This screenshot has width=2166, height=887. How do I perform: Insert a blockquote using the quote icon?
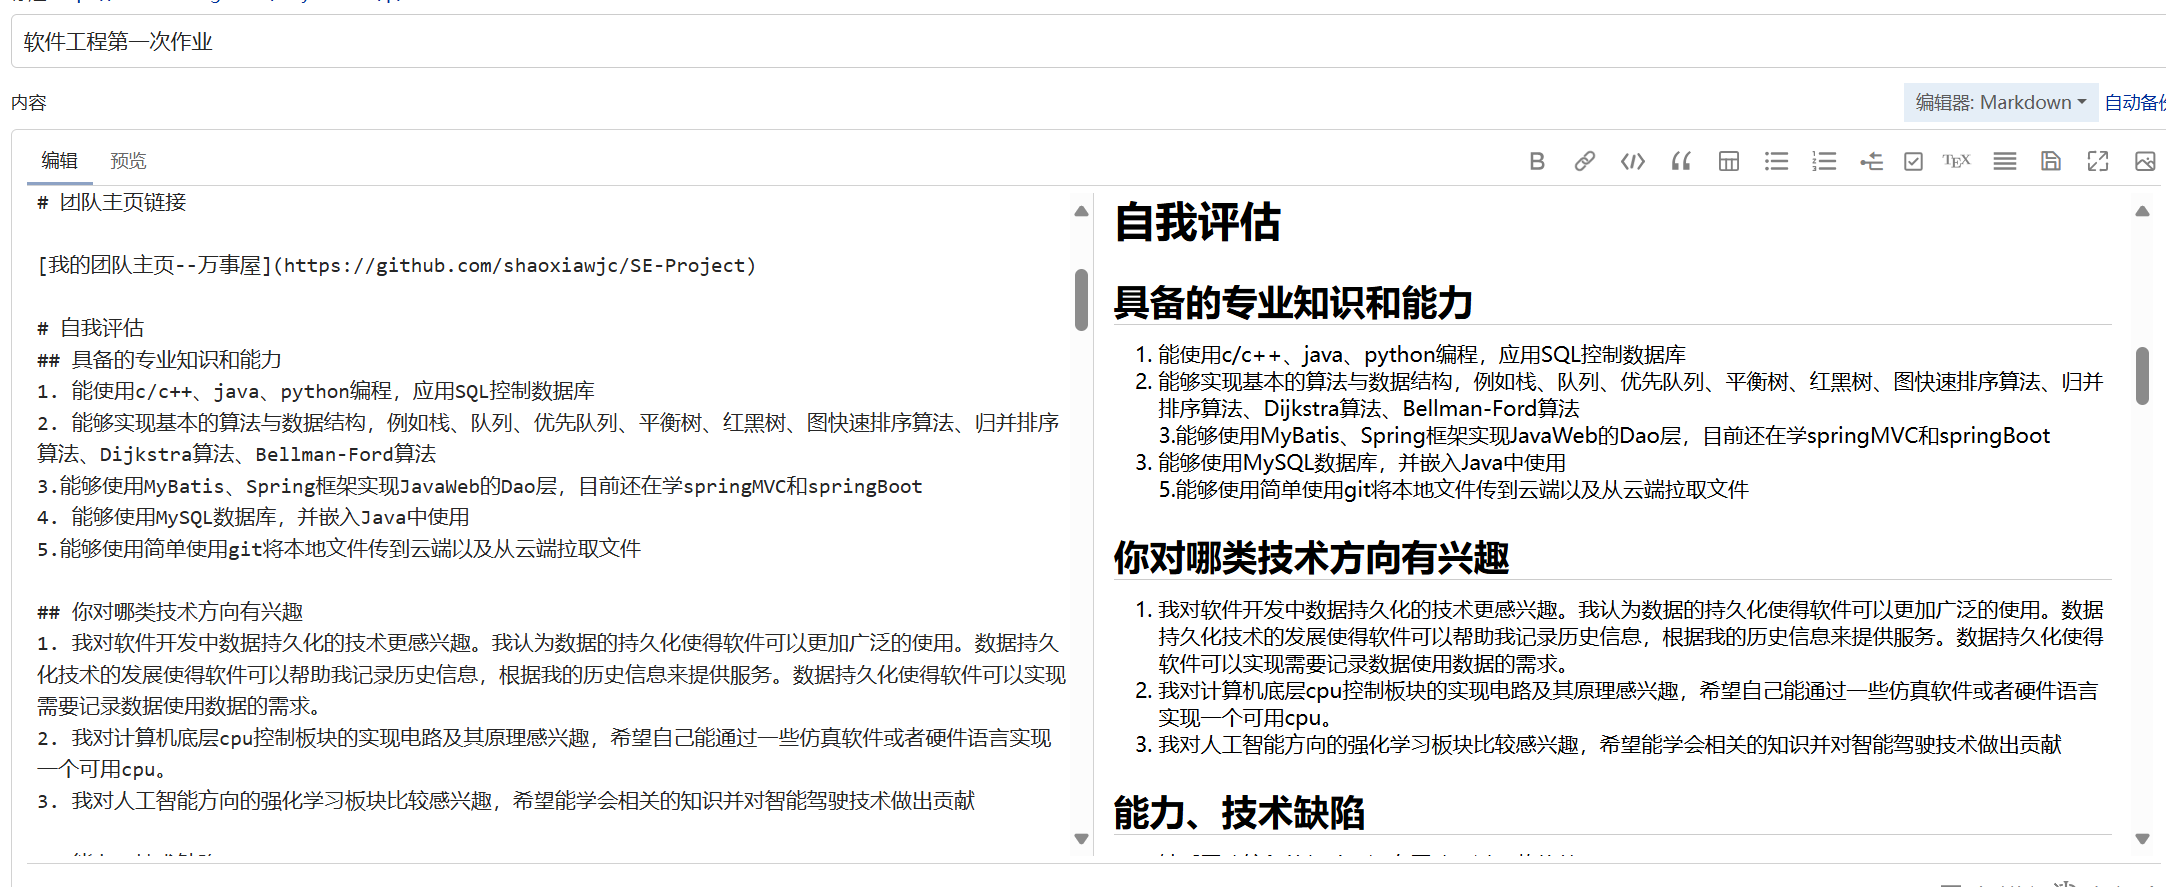(x=1681, y=161)
